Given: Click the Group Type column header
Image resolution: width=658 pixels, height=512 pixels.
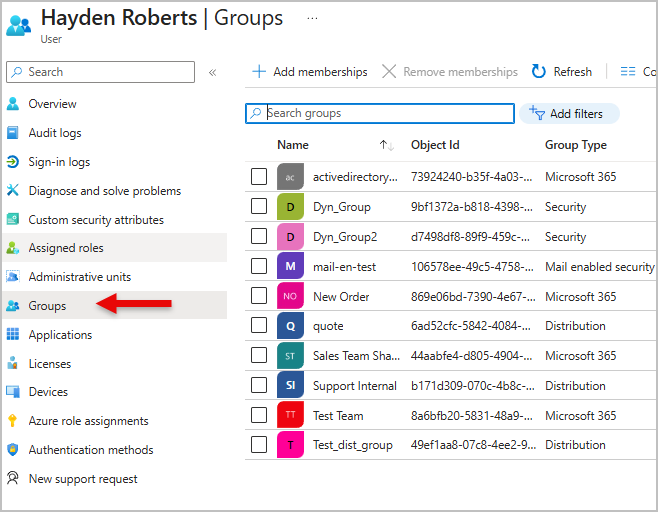Looking at the screenshot, I should click(576, 145).
